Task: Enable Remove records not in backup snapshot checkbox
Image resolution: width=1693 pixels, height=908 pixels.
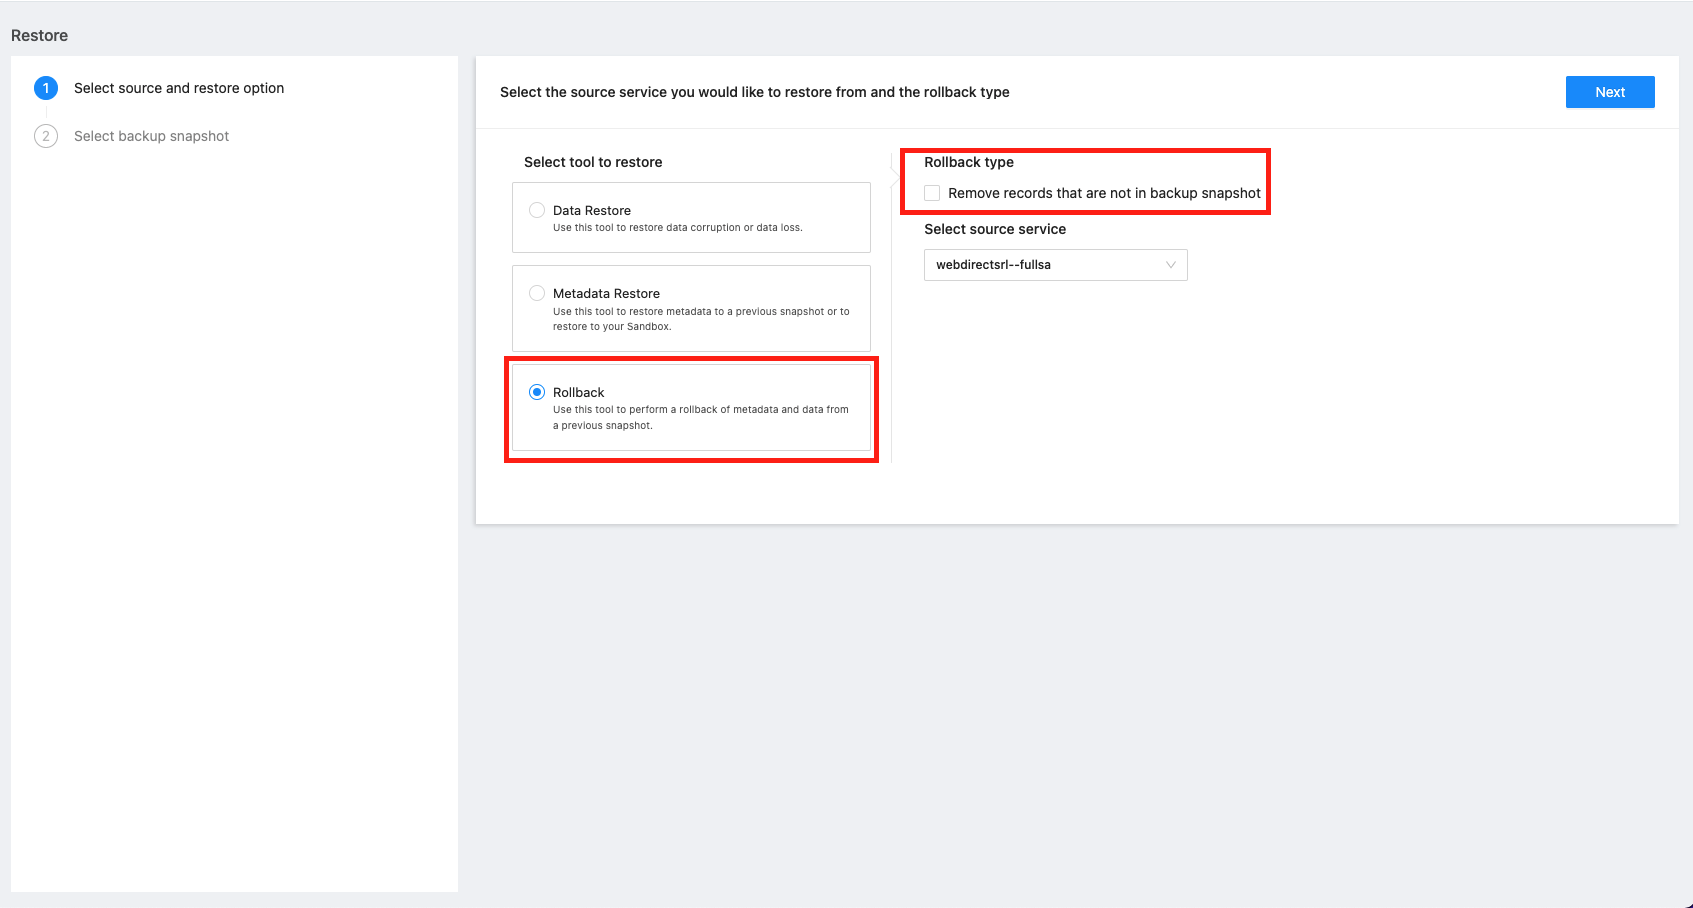Action: (x=932, y=193)
